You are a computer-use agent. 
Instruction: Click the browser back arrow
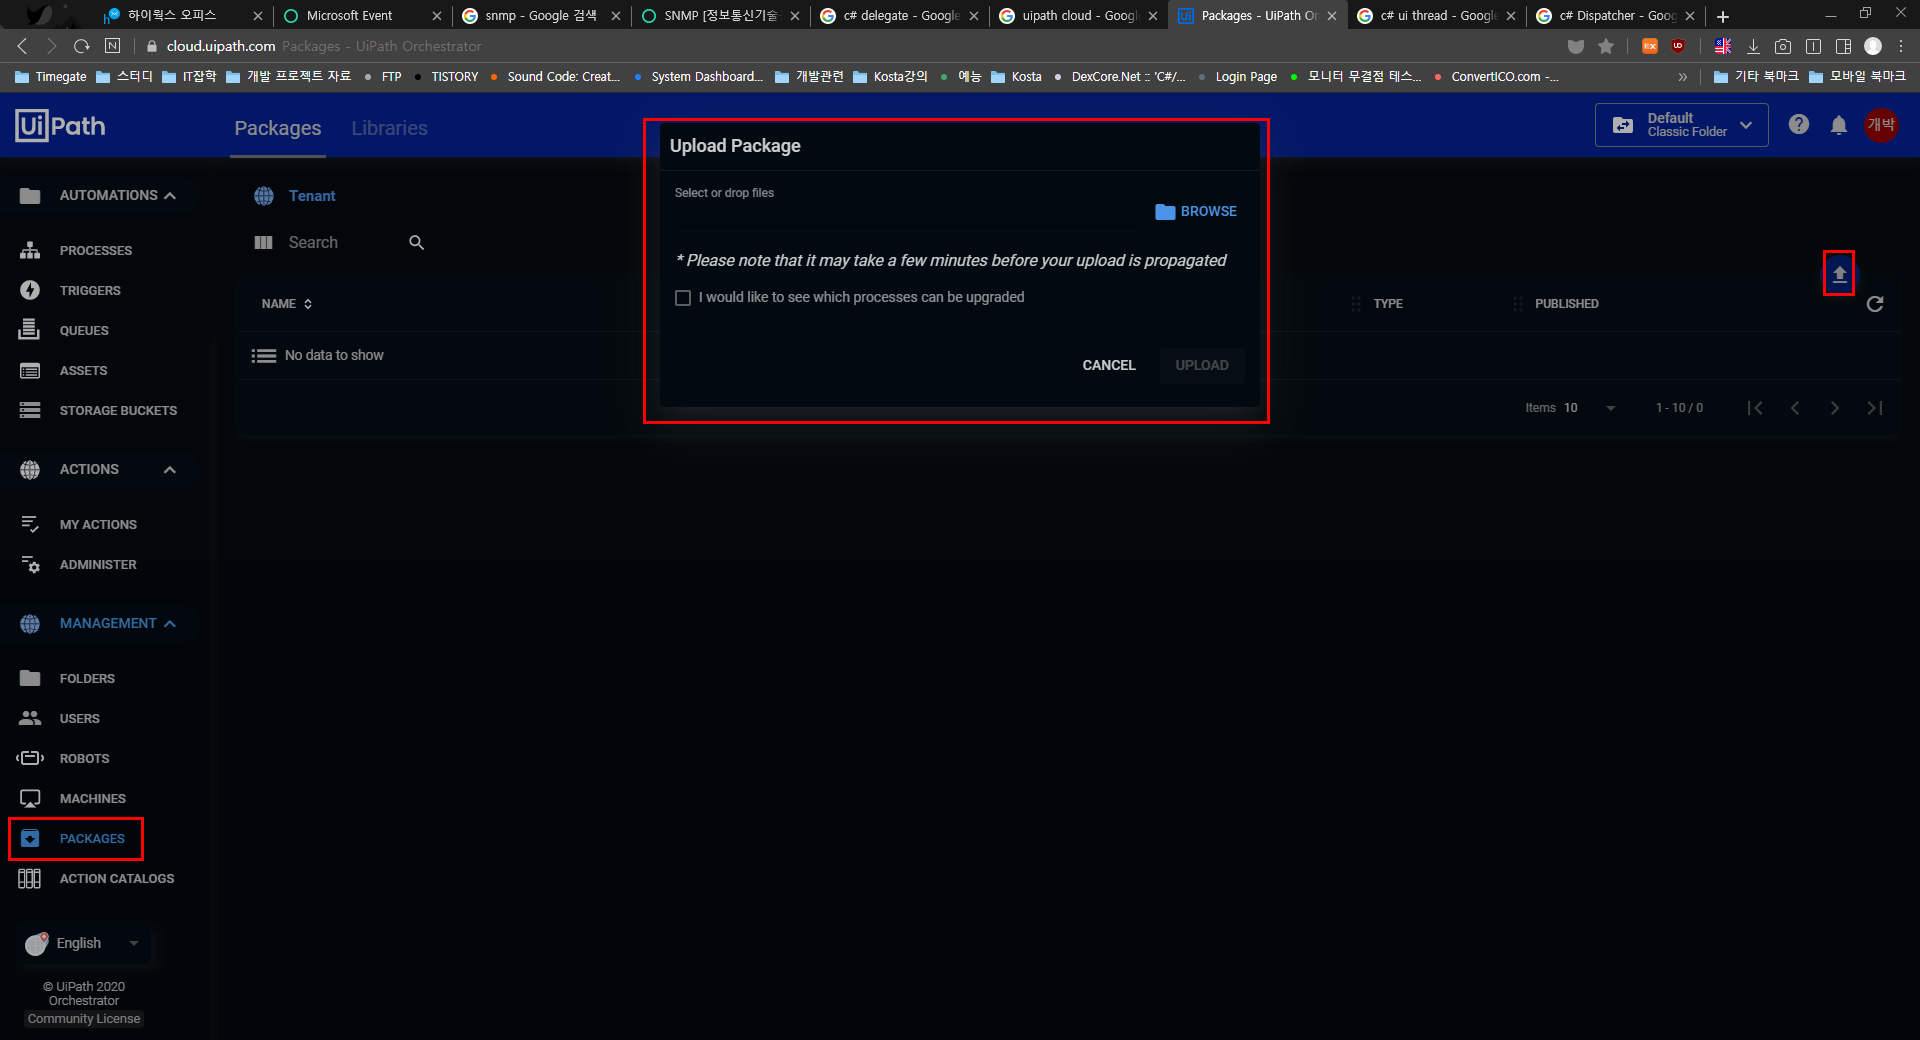[23, 46]
